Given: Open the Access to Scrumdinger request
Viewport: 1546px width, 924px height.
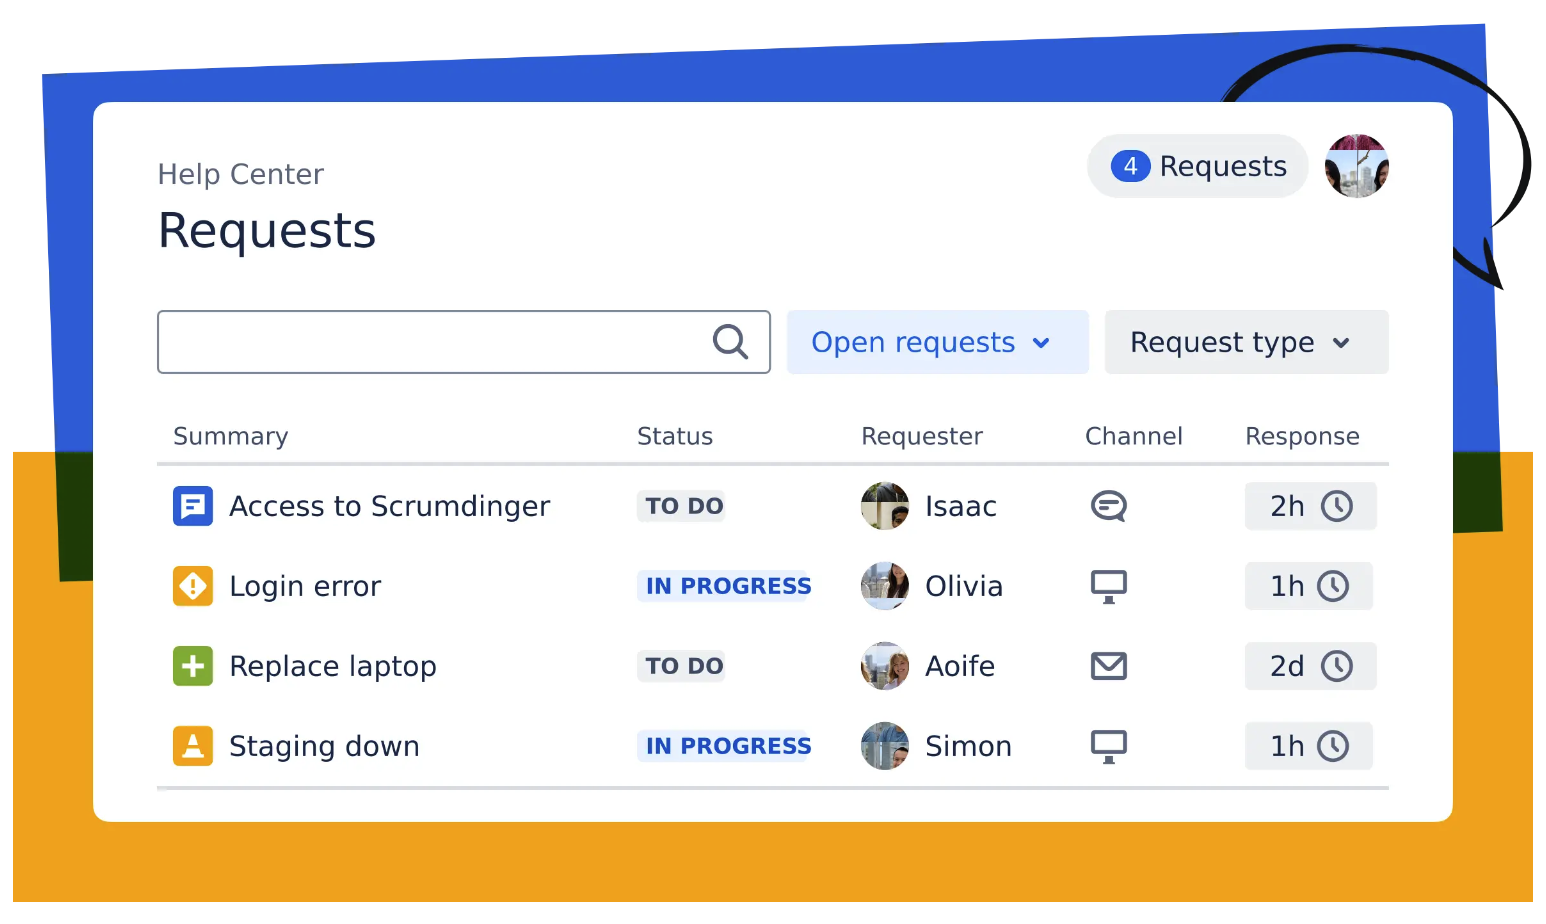Looking at the screenshot, I should tap(389, 506).
